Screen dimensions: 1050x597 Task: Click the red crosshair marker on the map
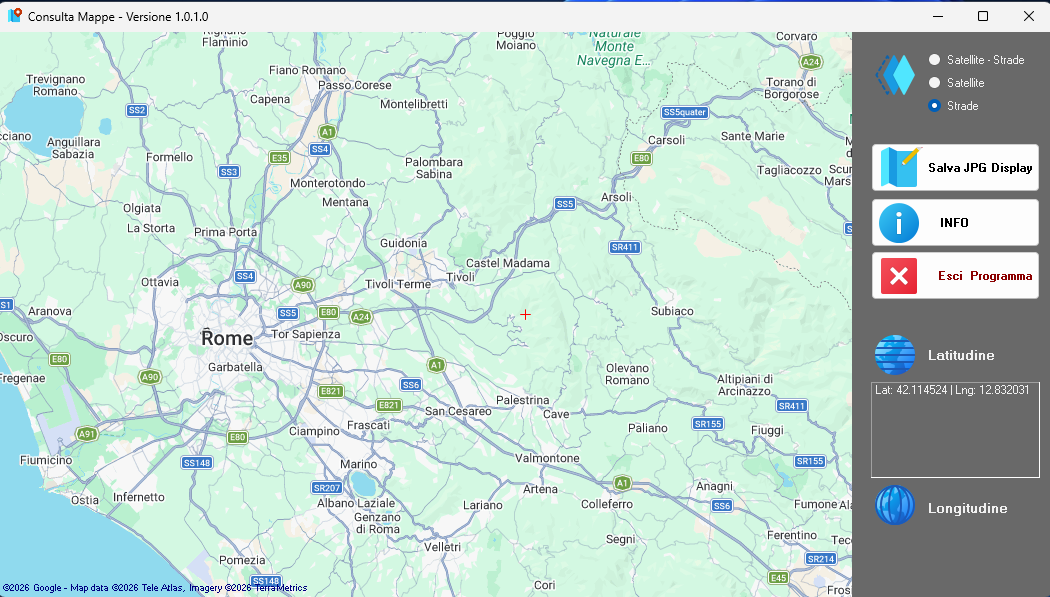(x=526, y=314)
